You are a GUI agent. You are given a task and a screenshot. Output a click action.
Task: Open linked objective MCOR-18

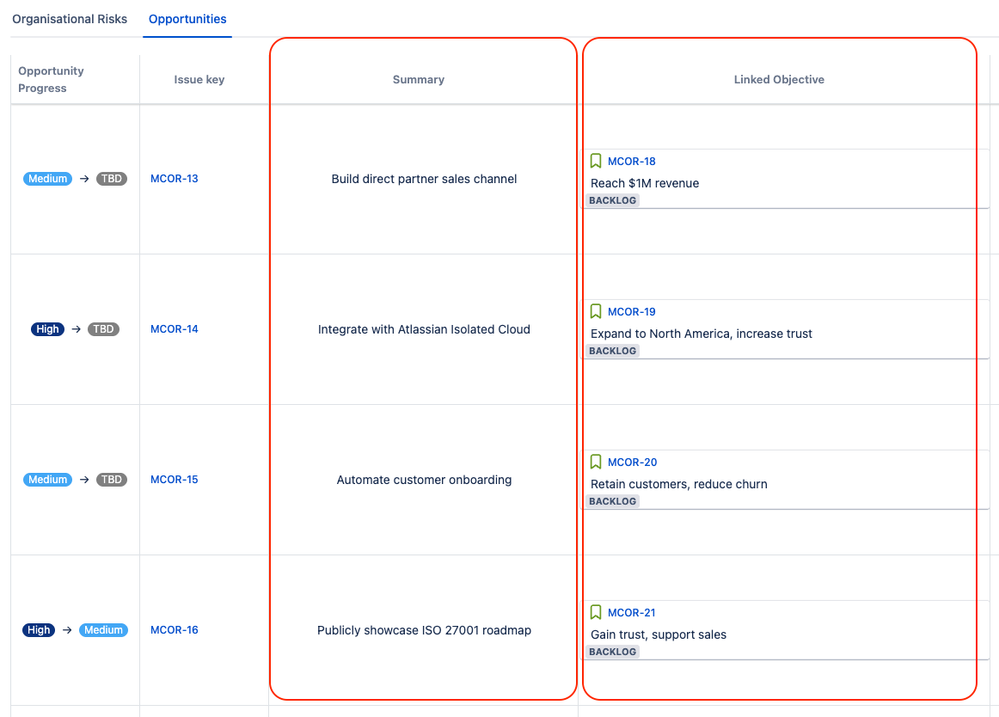(631, 161)
